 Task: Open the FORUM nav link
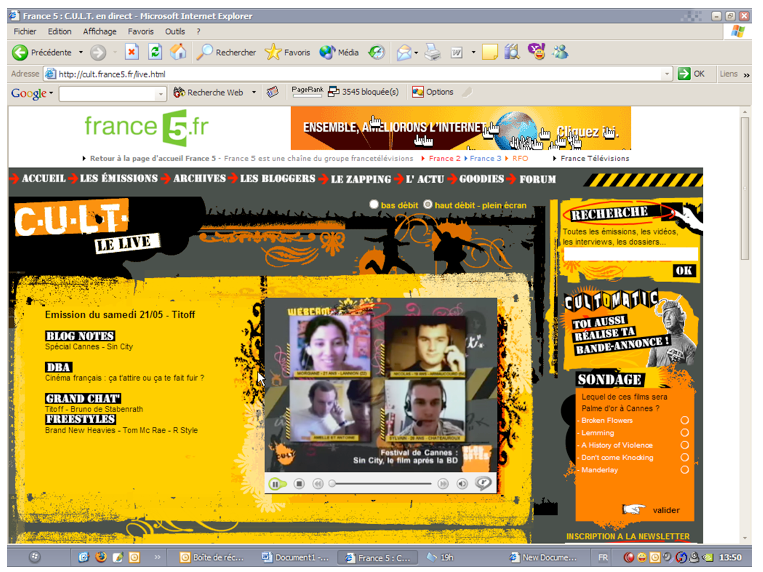[537, 179]
